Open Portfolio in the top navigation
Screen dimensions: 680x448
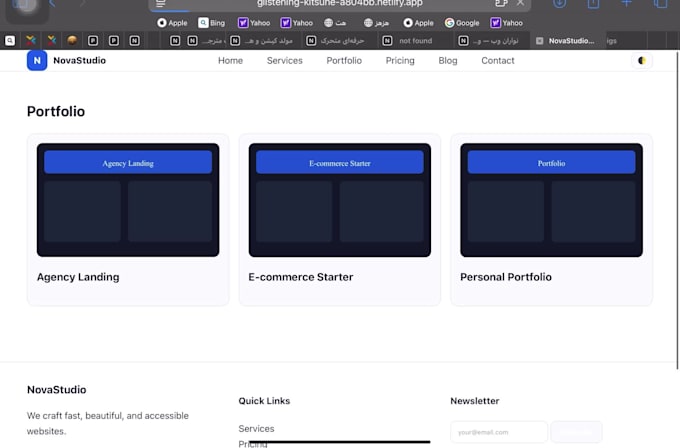click(x=344, y=61)
